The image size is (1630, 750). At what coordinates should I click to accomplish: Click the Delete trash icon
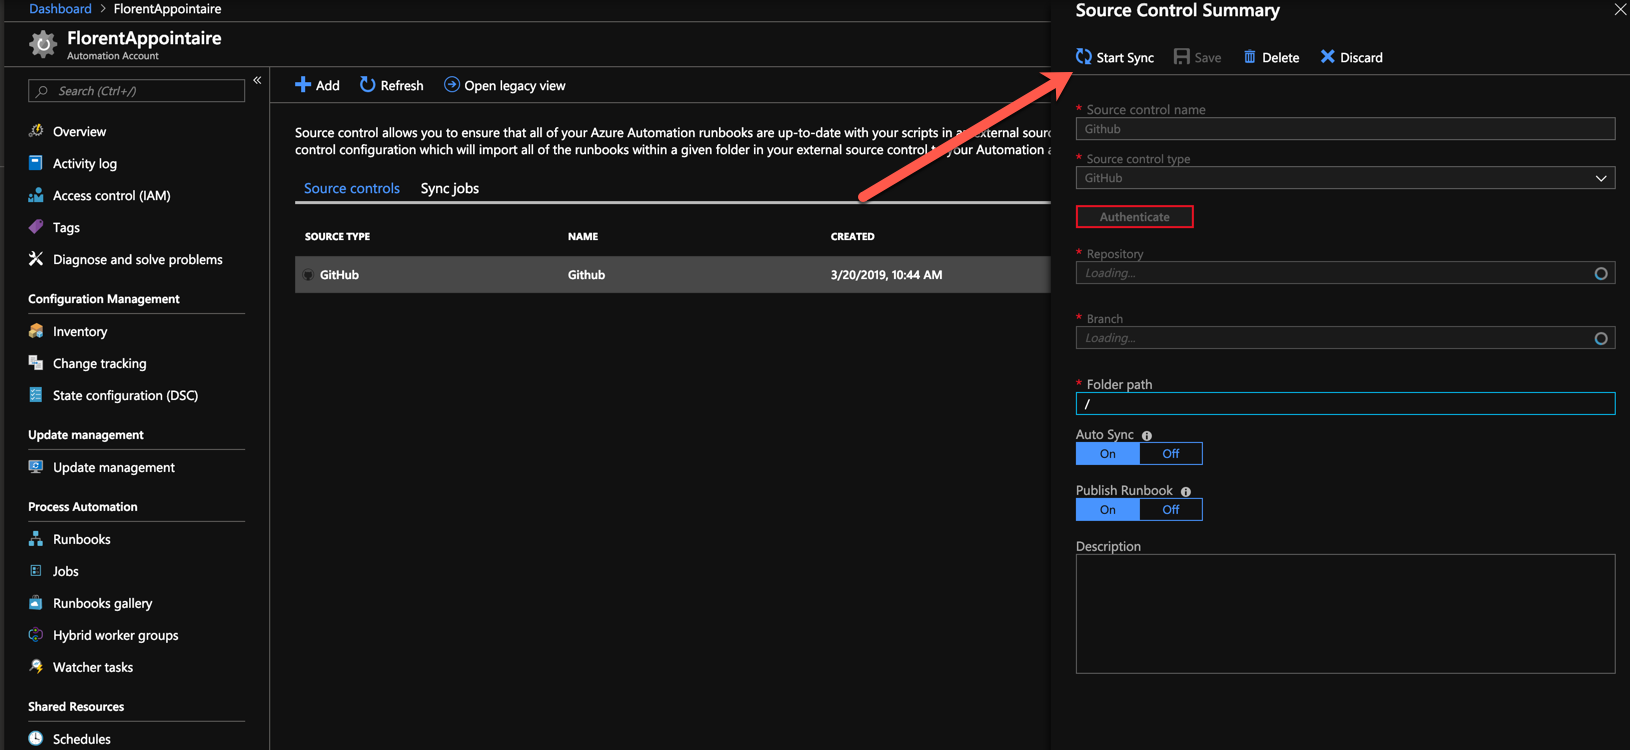(x=1249, y=57)
